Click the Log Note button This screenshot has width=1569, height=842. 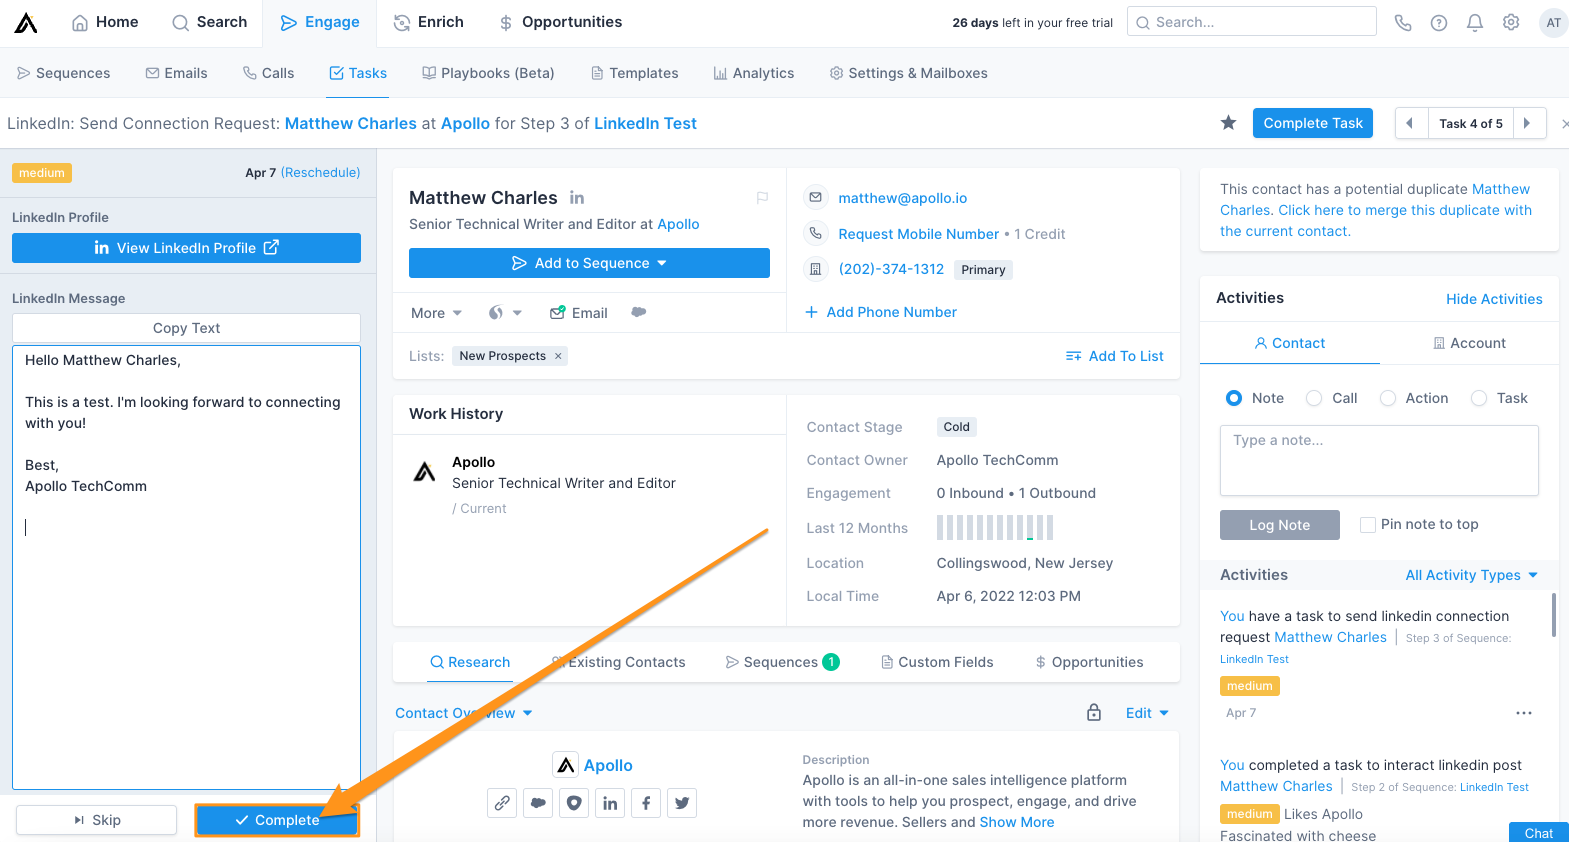(1279, 525)
